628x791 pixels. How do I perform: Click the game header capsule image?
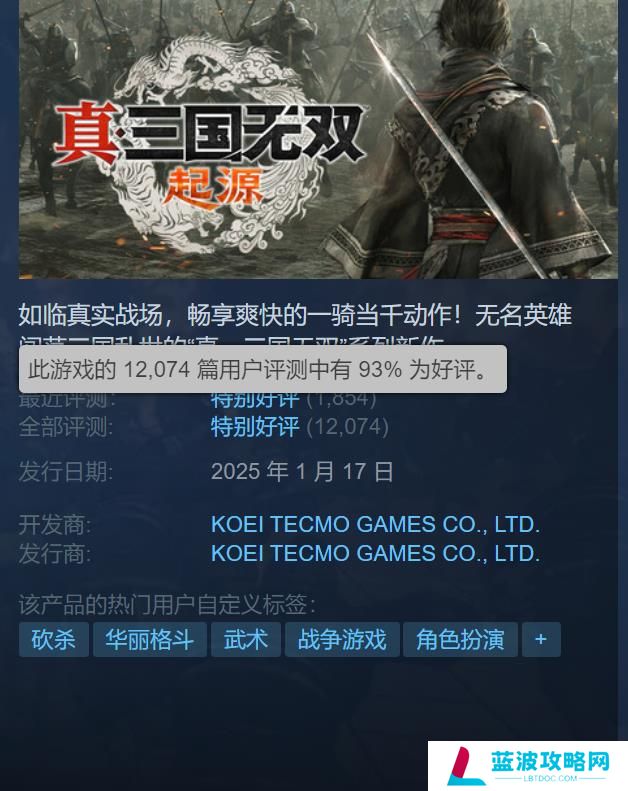318,139
